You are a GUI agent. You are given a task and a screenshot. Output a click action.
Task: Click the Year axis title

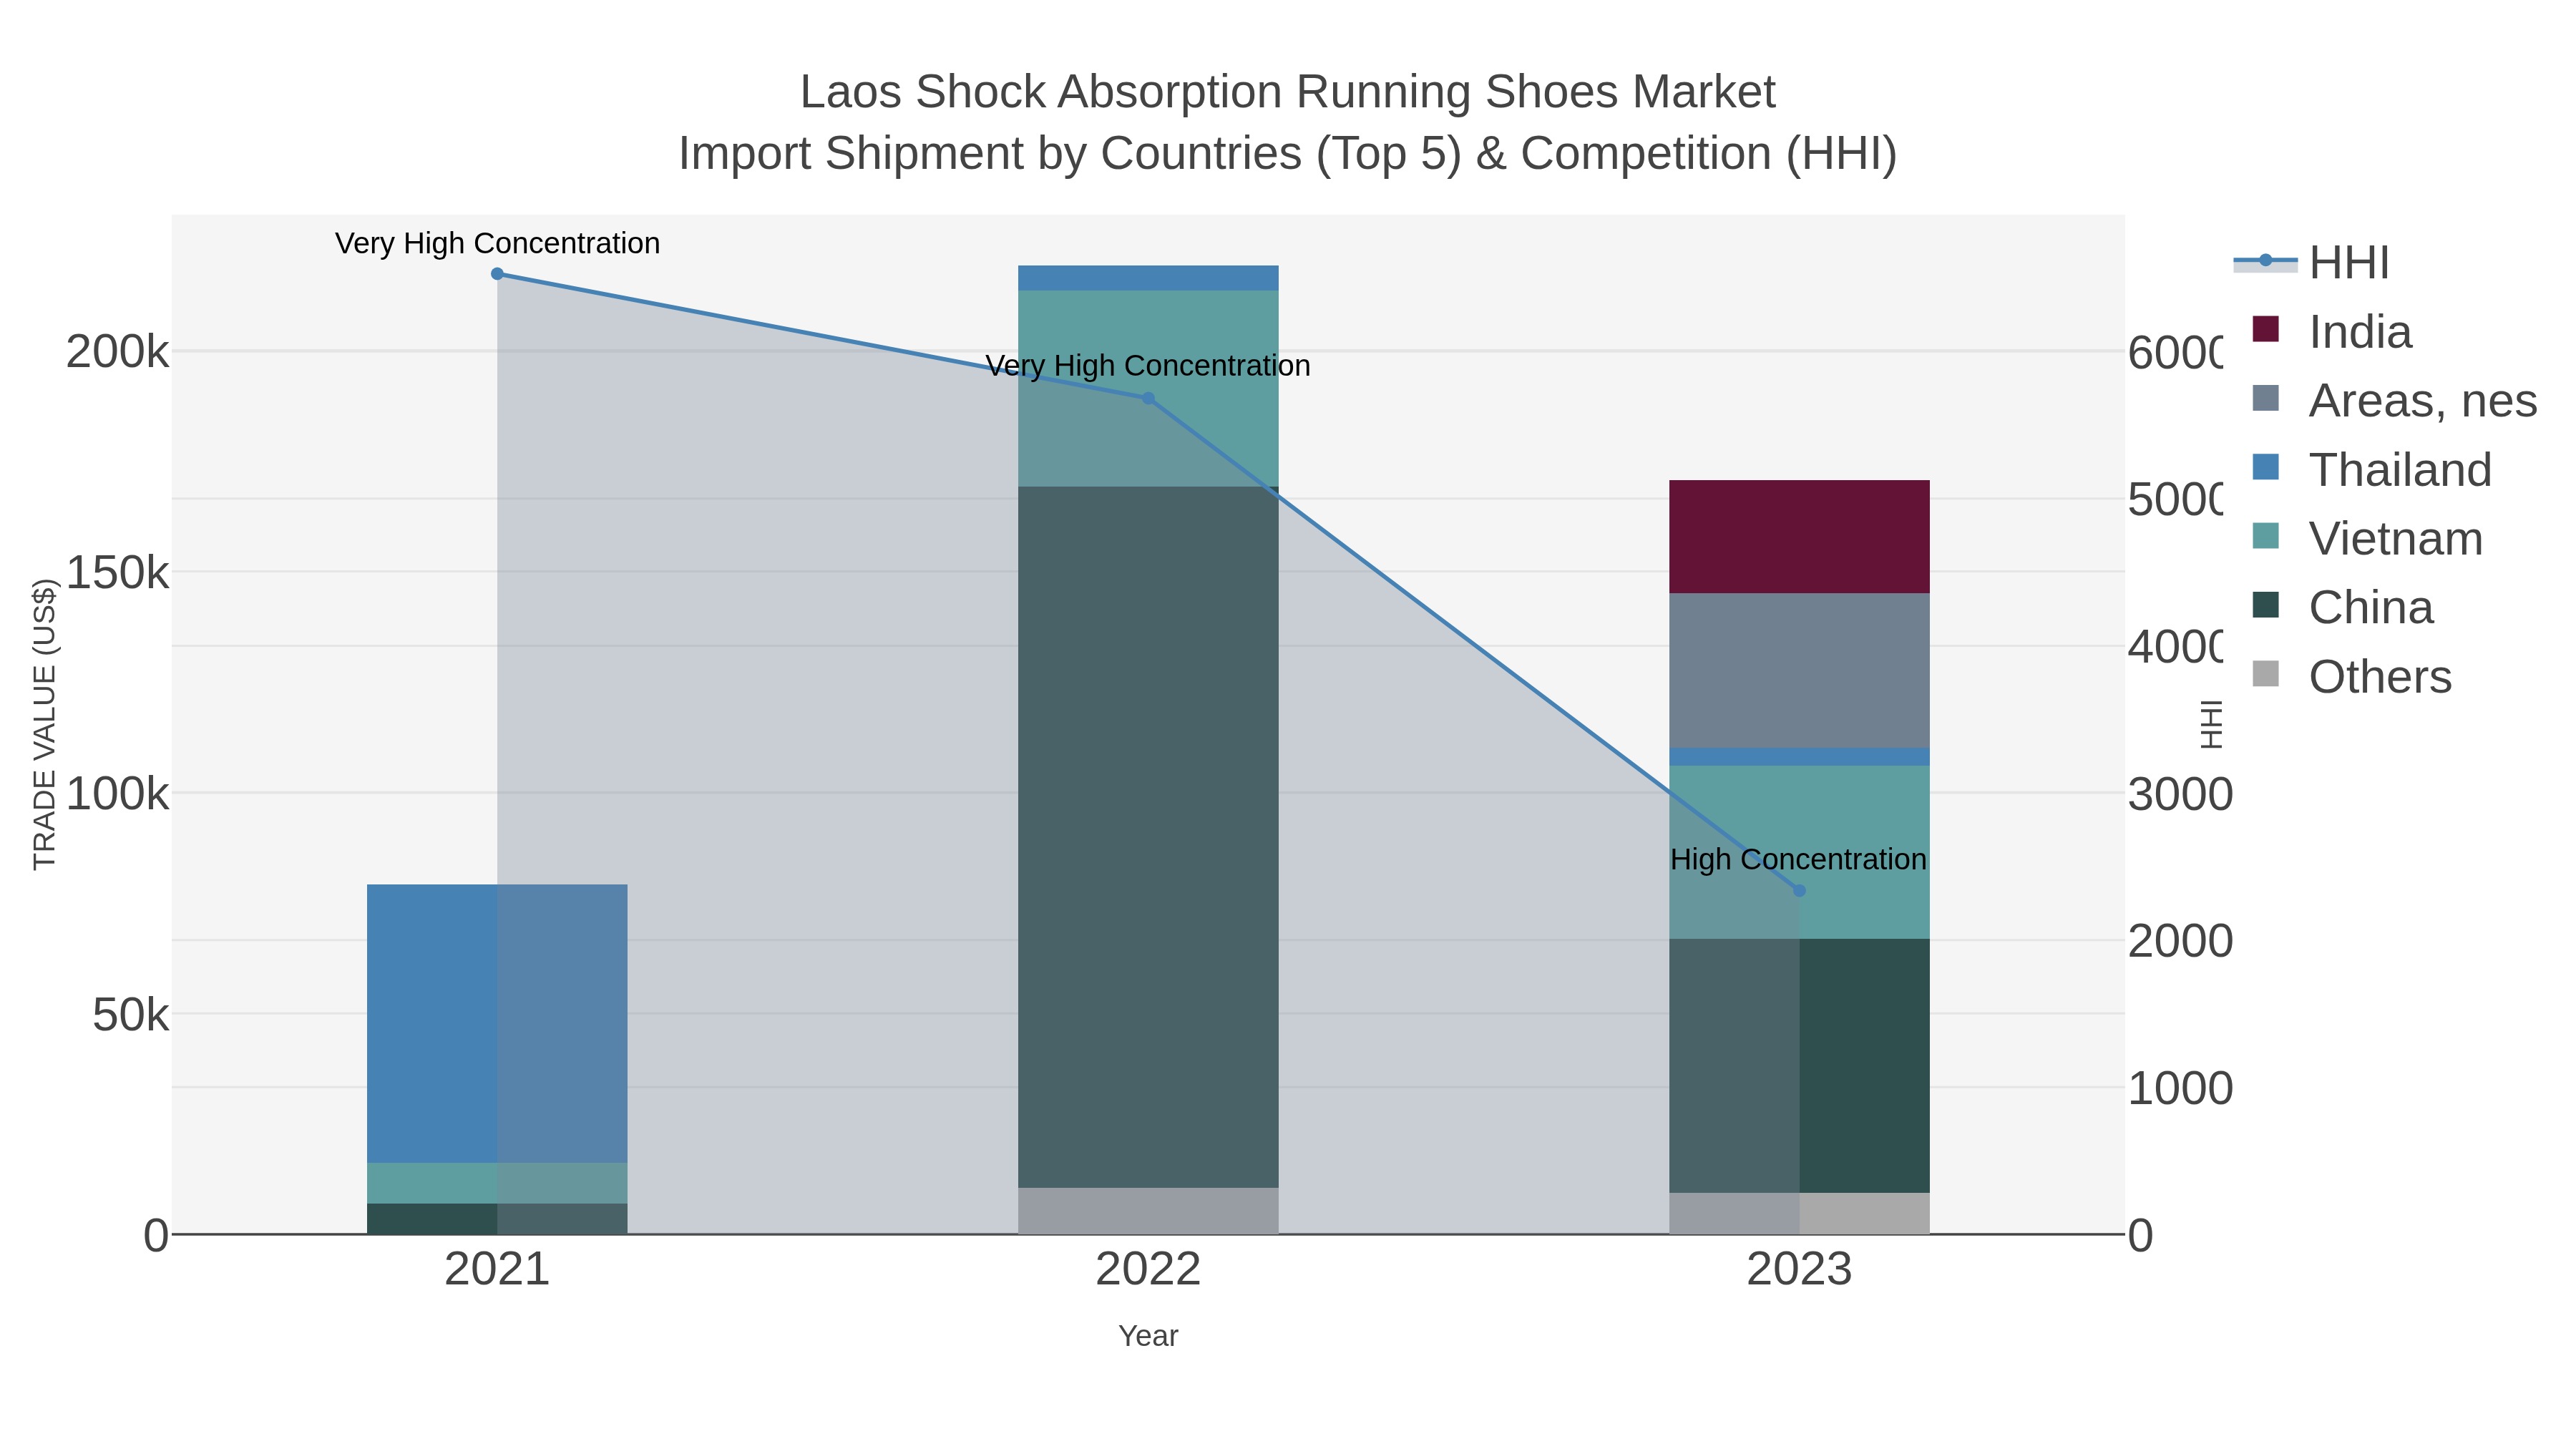click(1148, 1336)
